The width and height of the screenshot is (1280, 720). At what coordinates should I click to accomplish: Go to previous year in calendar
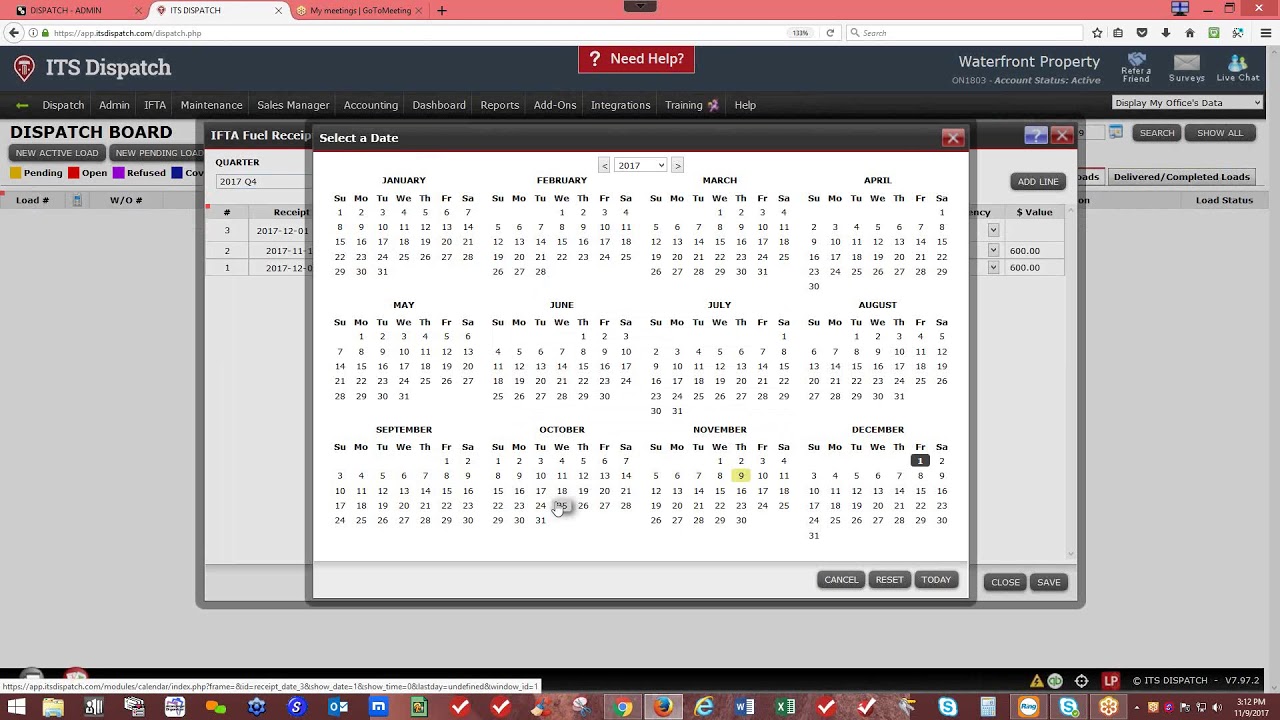coord(604,165)
